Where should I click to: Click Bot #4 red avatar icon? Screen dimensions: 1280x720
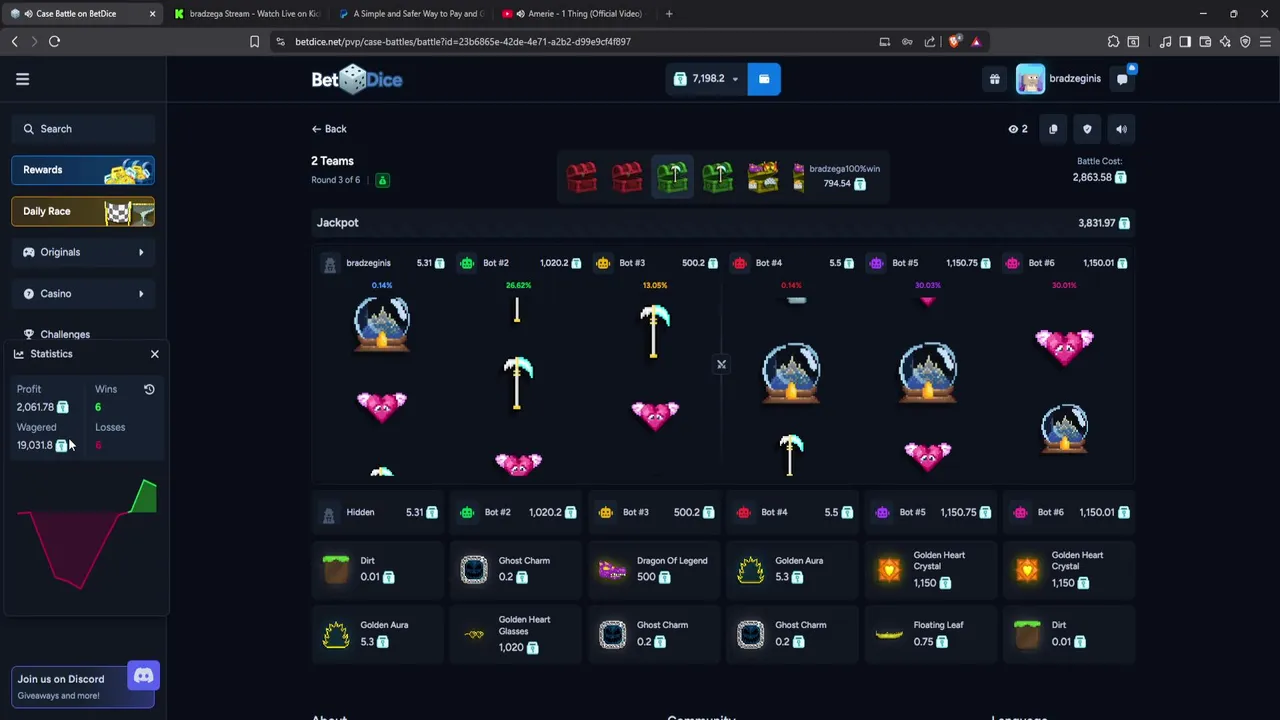(740, 263)
